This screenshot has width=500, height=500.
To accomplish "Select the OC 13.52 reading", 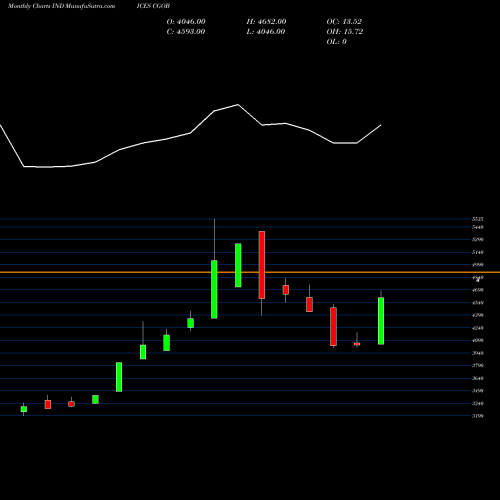I will (344, 22).
